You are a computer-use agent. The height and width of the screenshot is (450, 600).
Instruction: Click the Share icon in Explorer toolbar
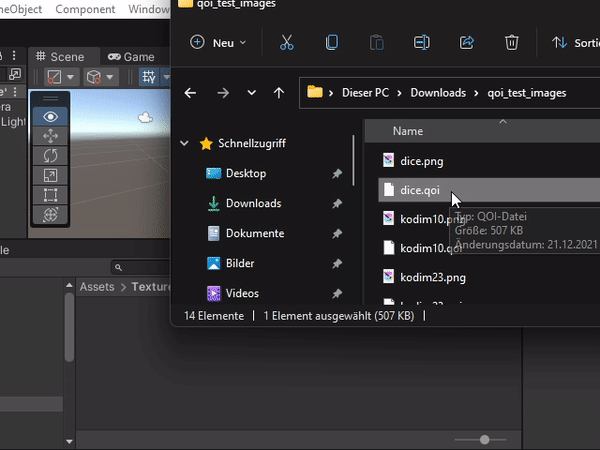(x=467, y=42)
